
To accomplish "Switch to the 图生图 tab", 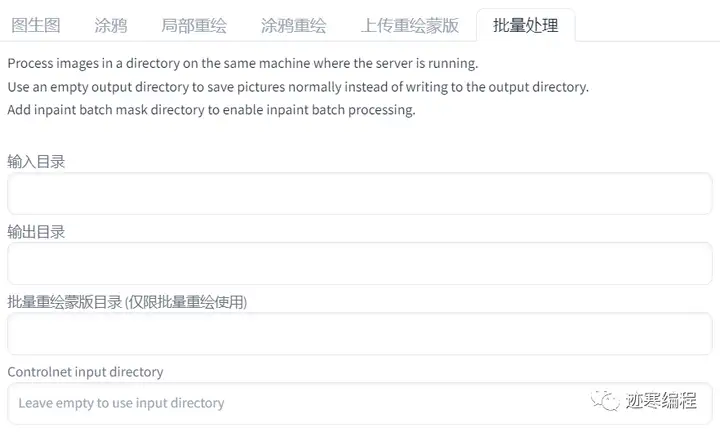I will point(37,25).
